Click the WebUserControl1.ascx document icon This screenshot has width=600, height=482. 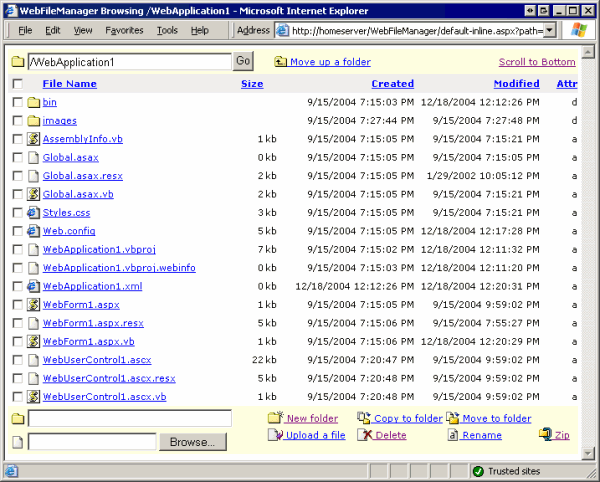[x=34, y=360]
